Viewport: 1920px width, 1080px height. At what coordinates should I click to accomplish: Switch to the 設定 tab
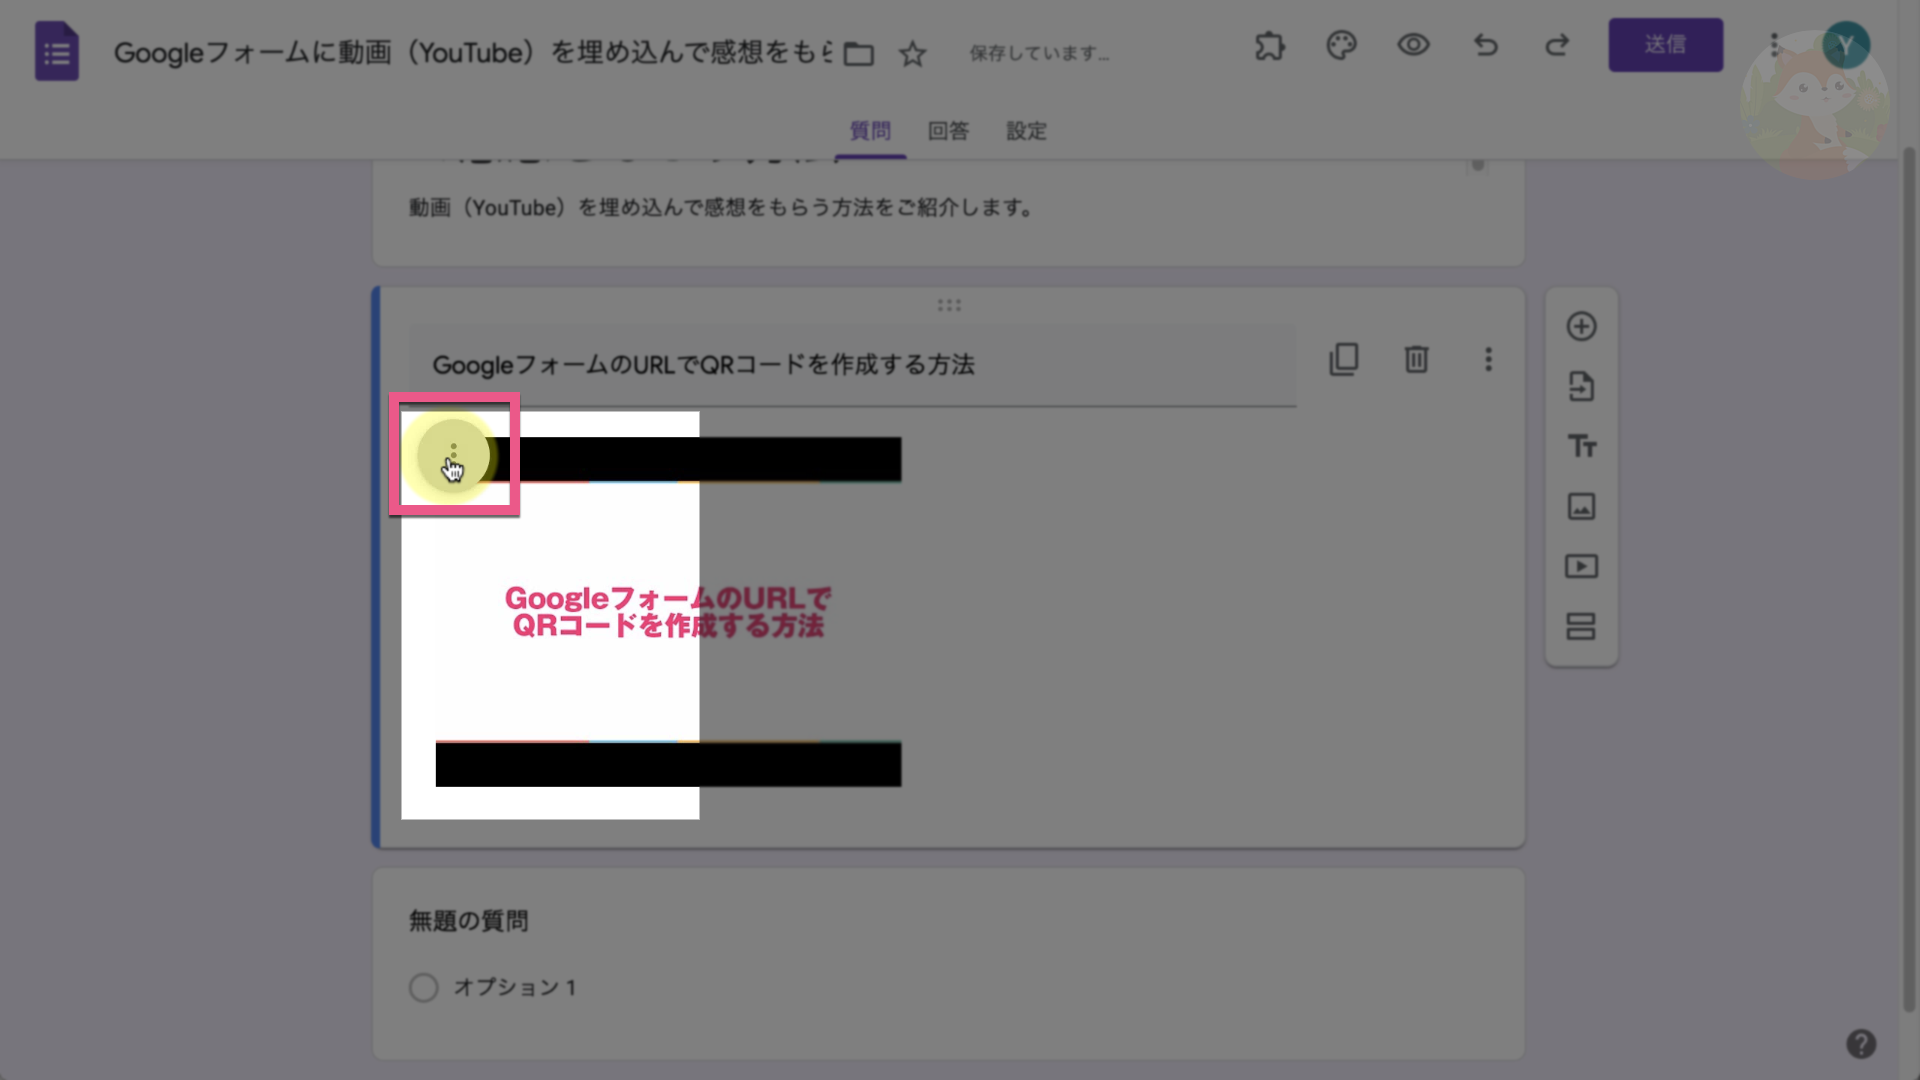click(1027, 129)
